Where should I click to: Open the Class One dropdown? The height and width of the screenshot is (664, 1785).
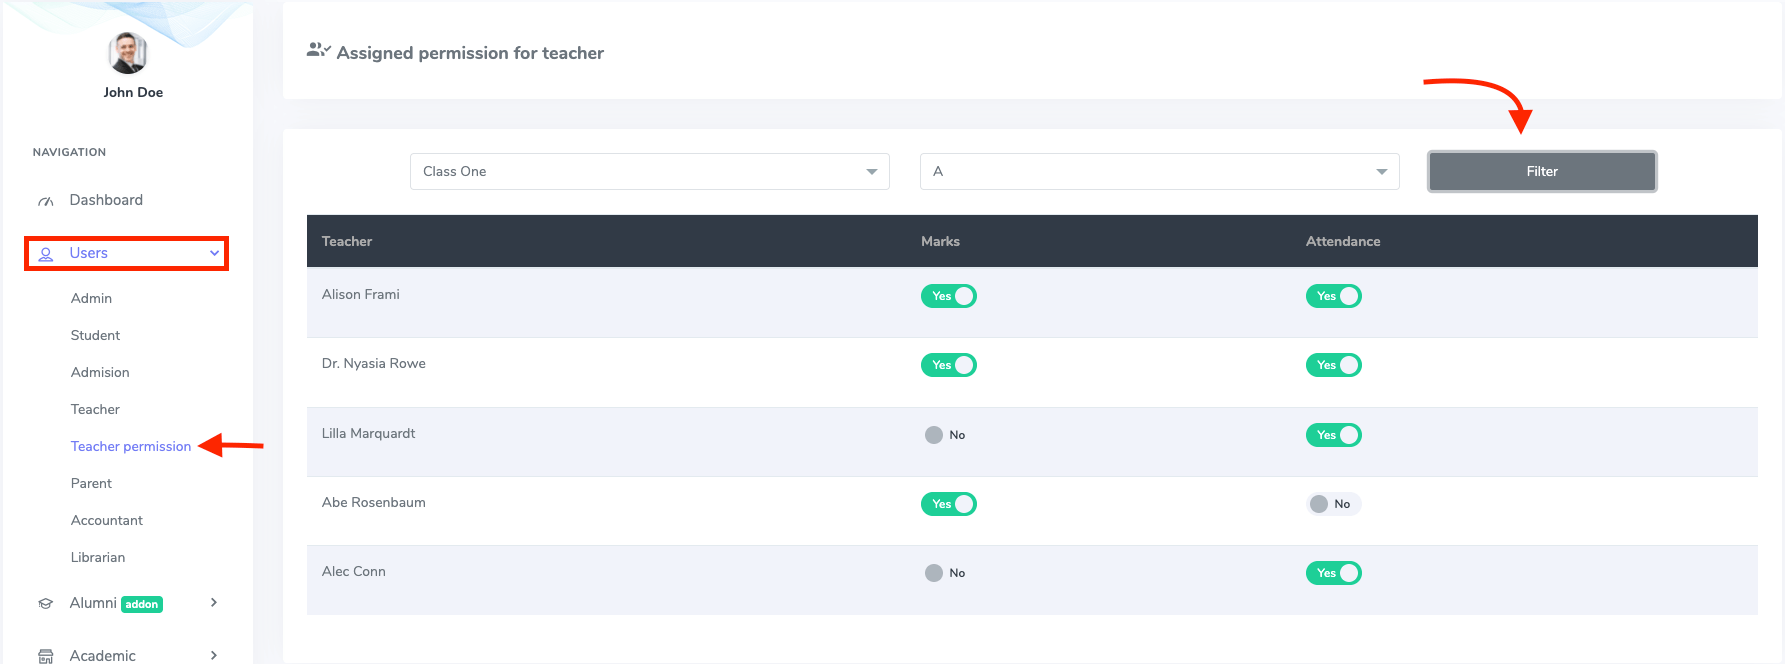[649, 171]
